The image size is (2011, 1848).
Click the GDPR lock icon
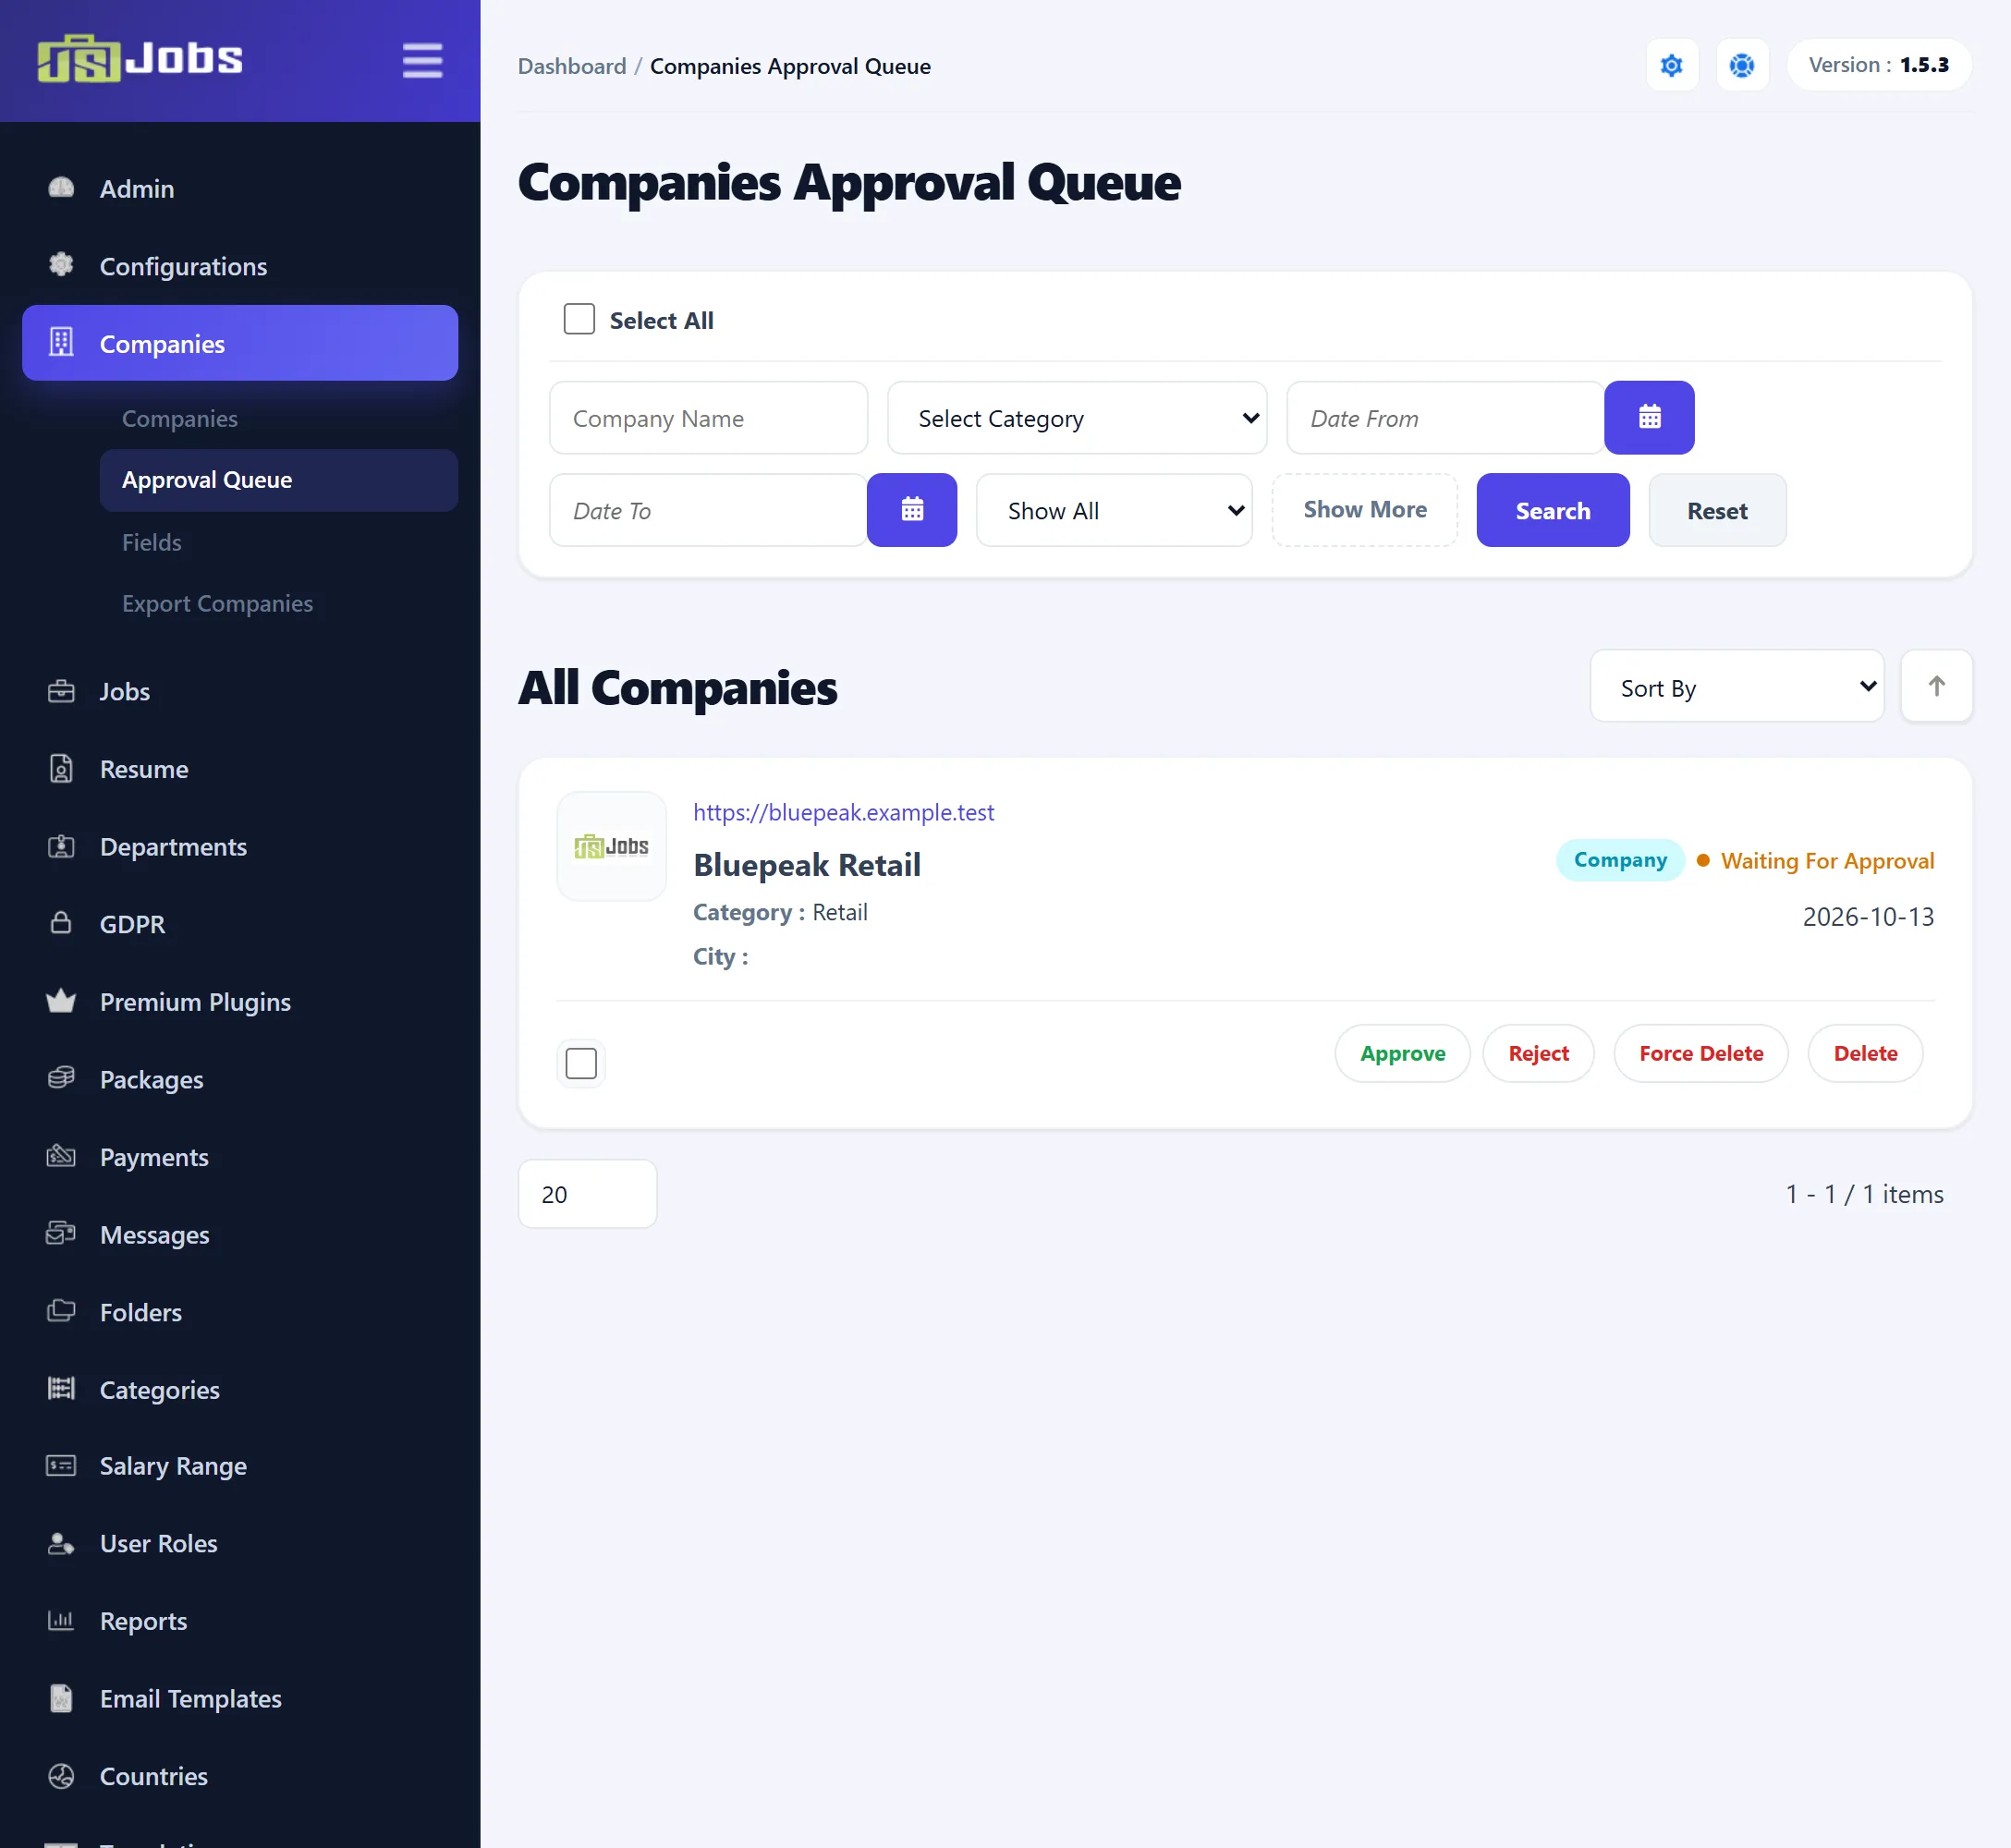point(61,923)
